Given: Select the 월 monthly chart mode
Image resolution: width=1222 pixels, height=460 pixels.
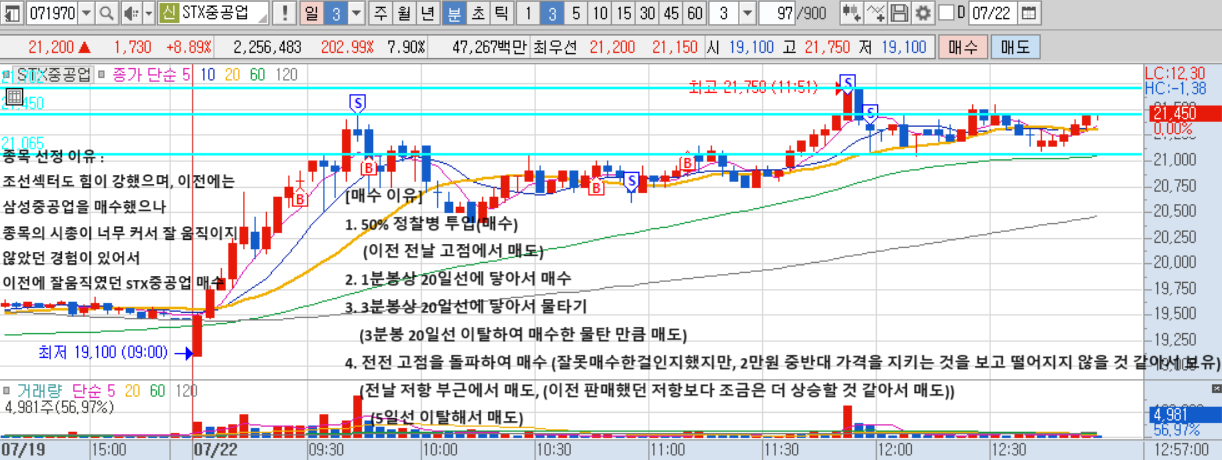Looking at the screenshot, I should click(404, 14).
